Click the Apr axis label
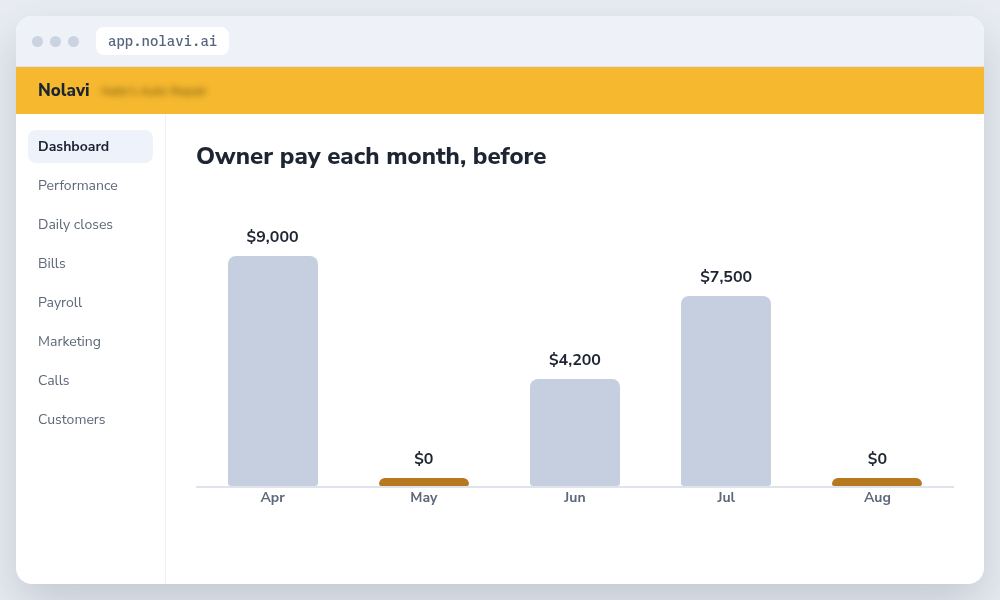 click(x=272, y=497)
